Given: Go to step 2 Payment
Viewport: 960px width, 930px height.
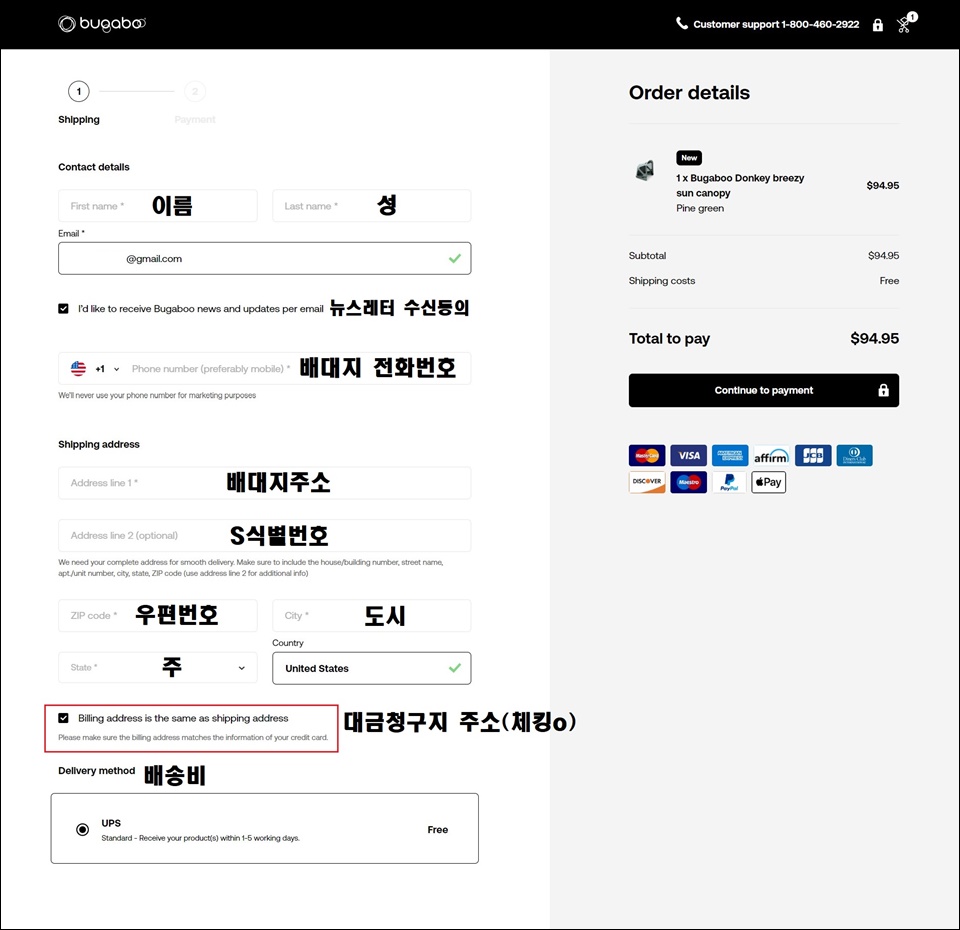Looking at the screenshot, I should (x=195, y=91).
